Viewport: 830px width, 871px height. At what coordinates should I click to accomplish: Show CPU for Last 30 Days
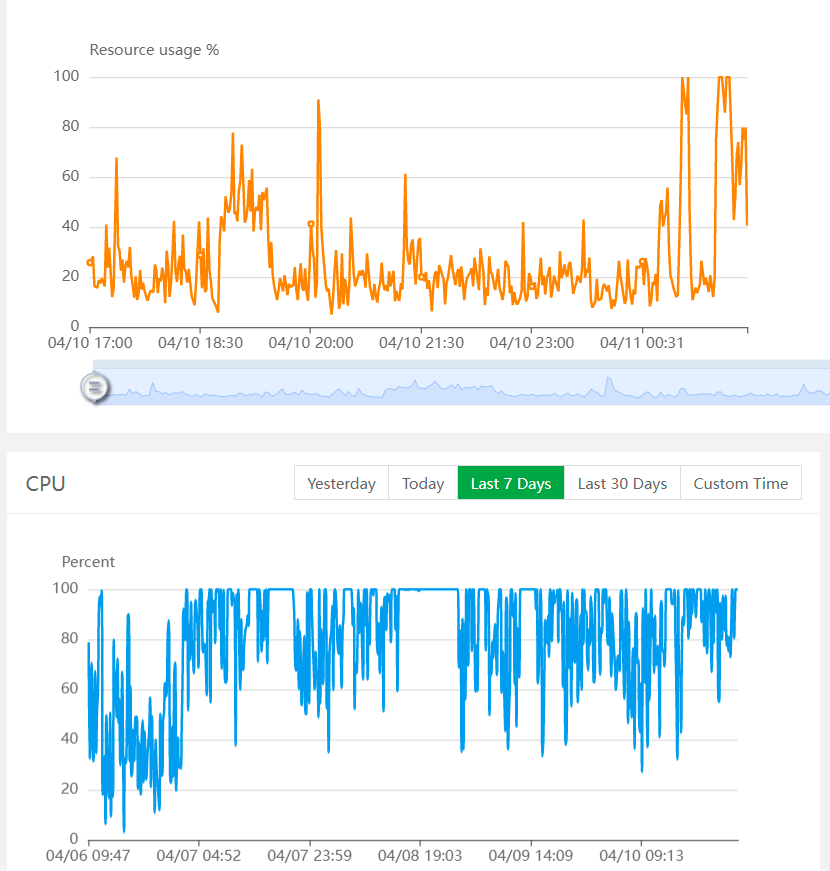[x=622, y=483]
